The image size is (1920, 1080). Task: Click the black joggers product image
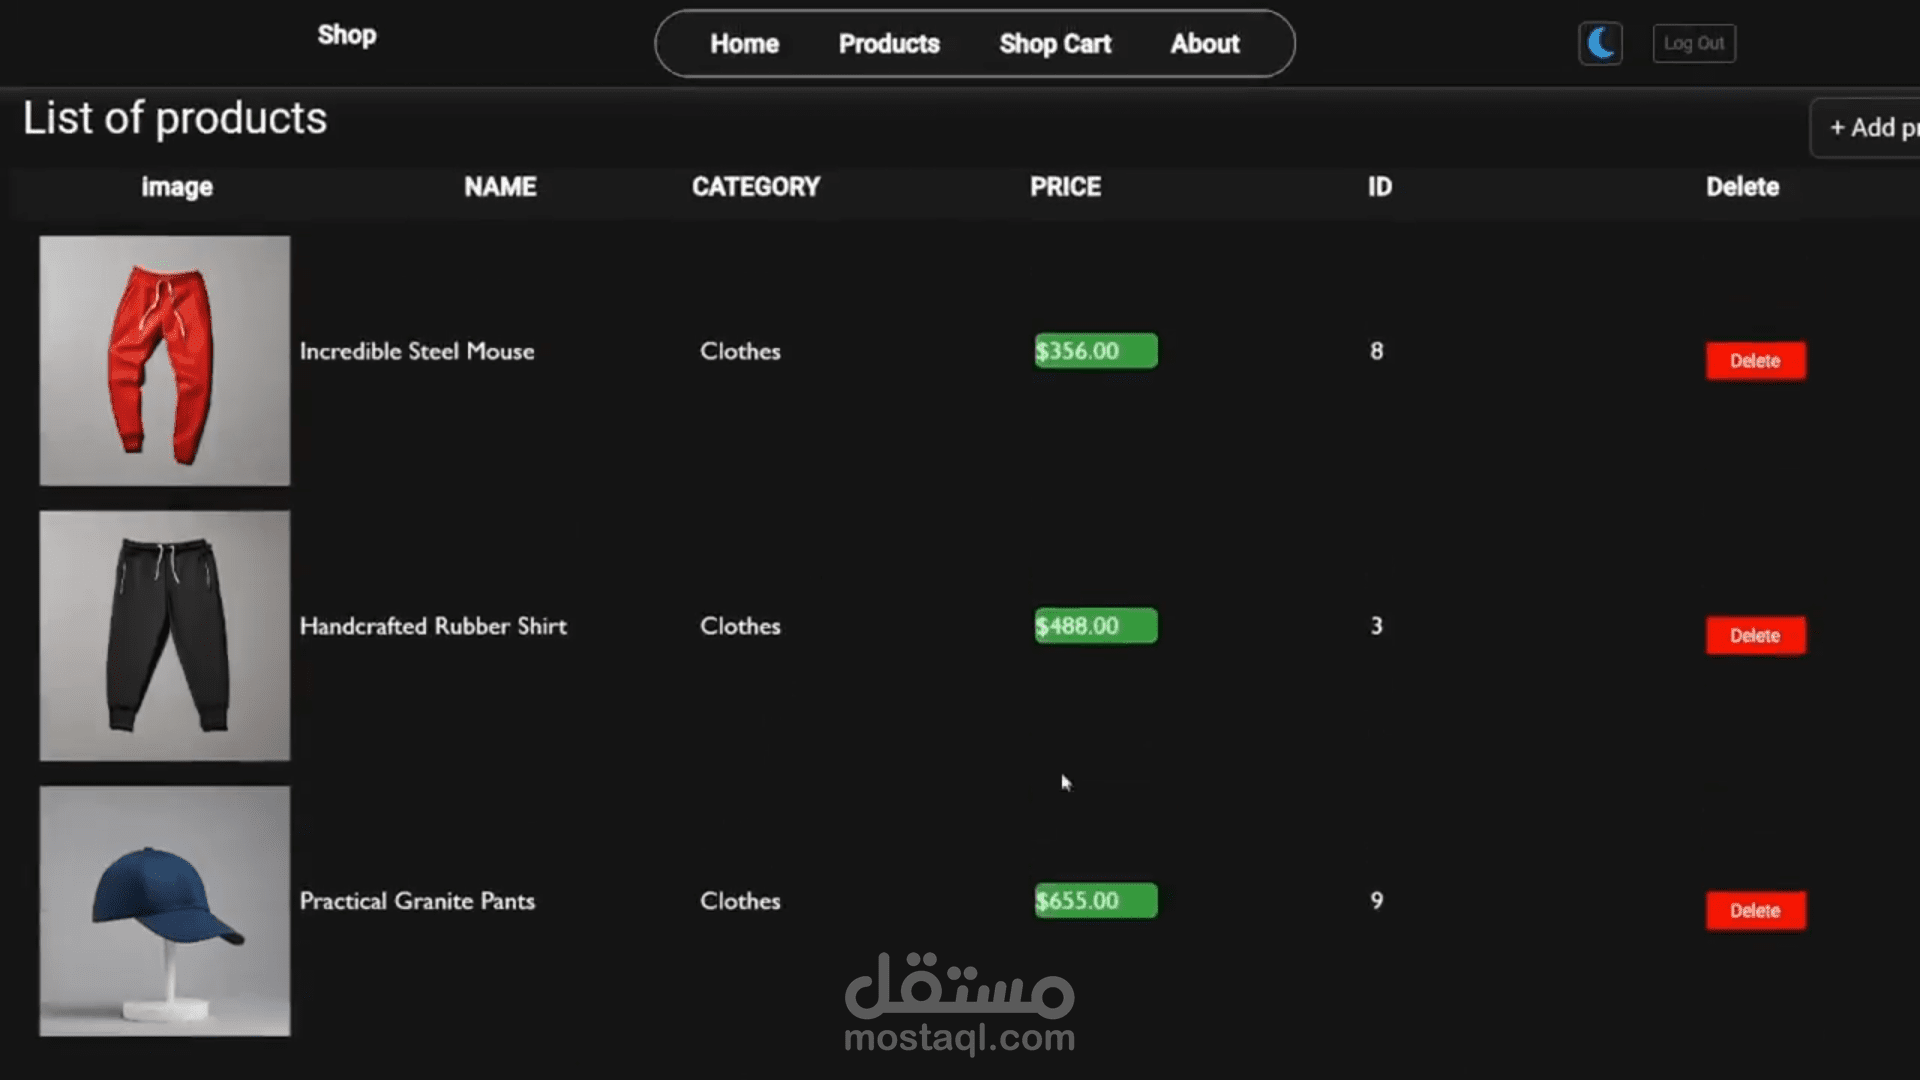tap(165, 636)
